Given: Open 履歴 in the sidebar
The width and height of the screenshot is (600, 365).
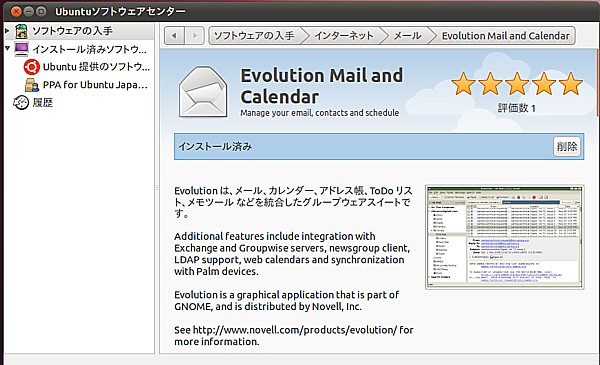Looking at the screenshot, I should (42, 103).
